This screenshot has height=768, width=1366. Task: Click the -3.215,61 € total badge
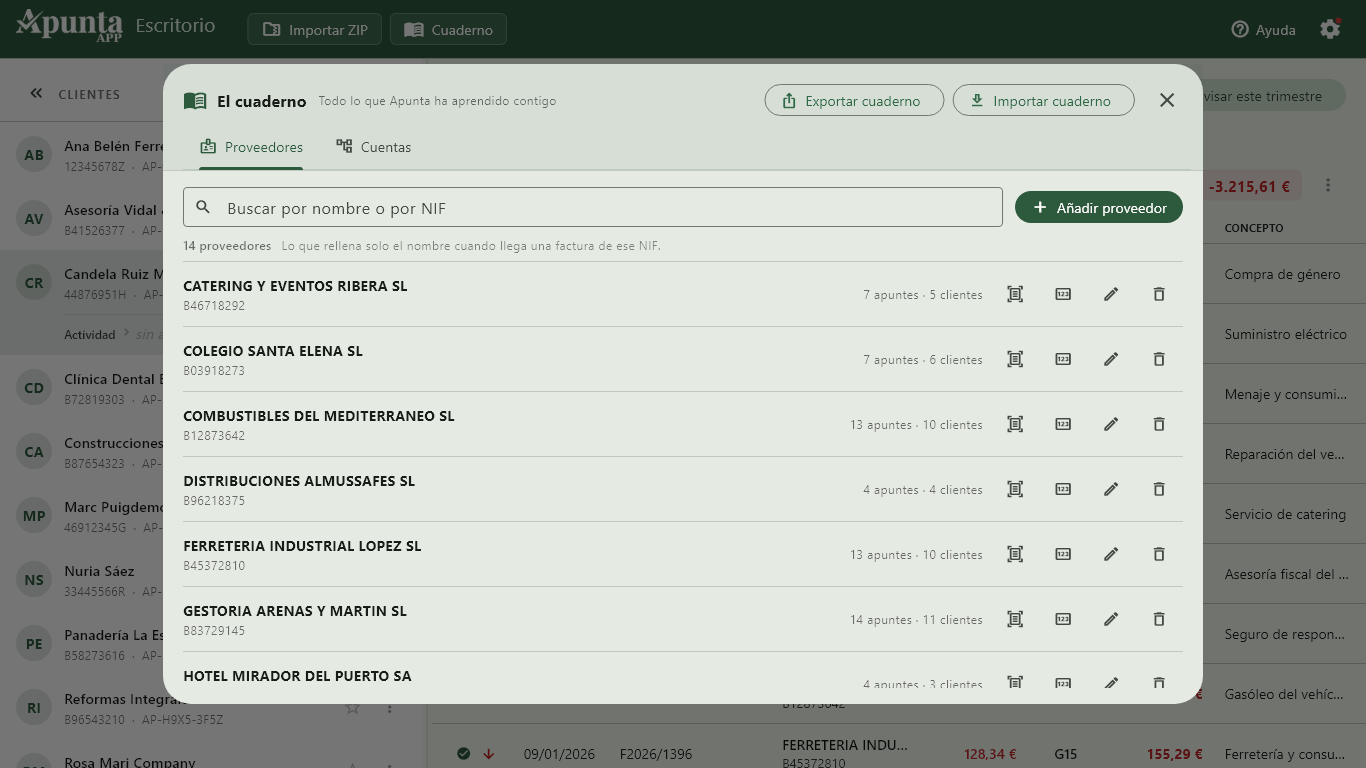(1249, 186)
